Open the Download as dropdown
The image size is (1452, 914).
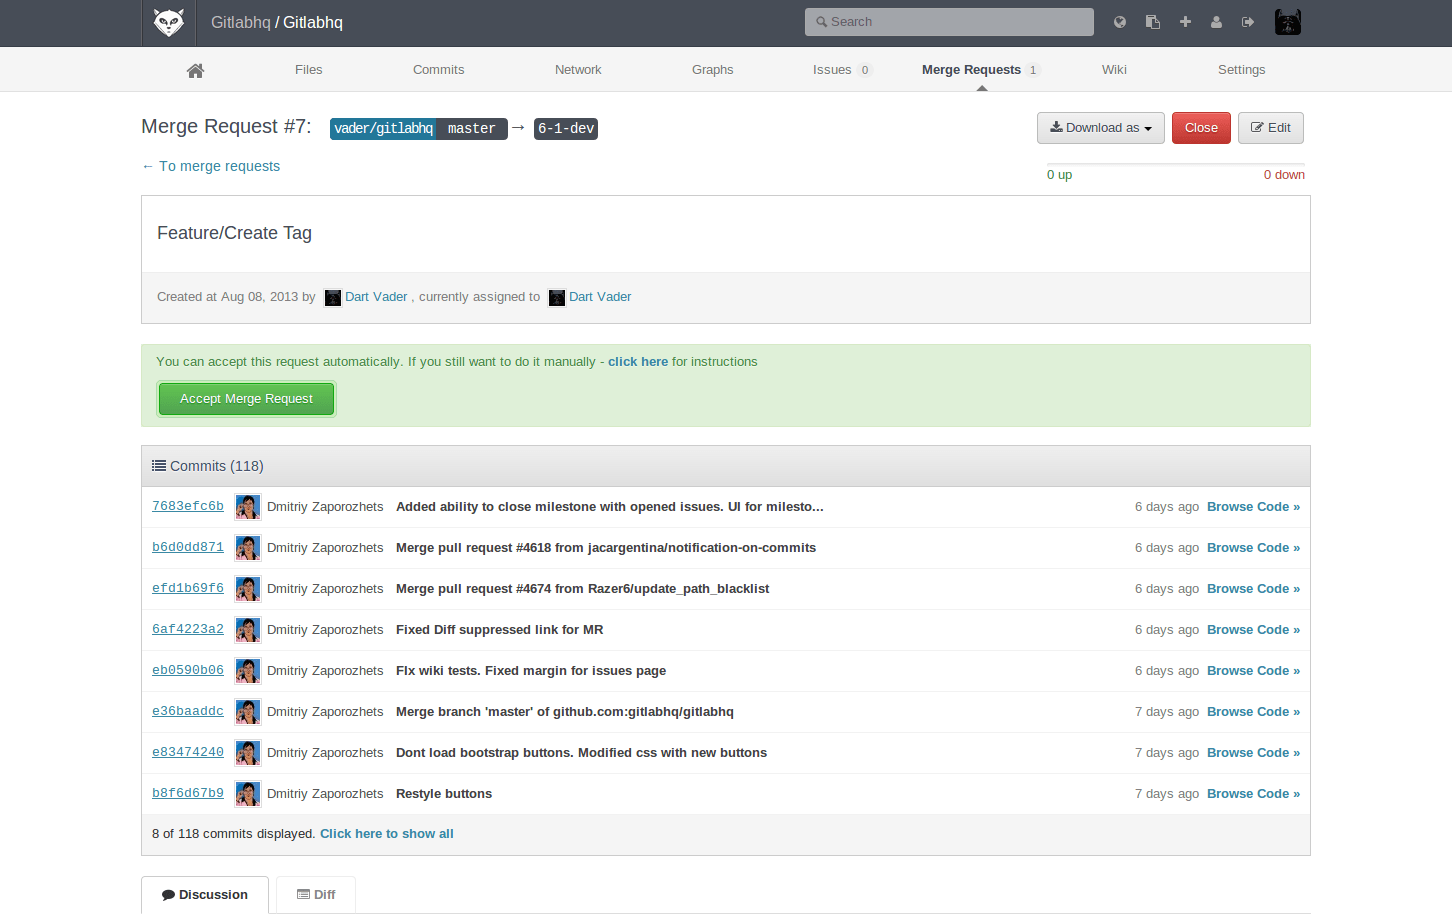[x=1100, y=127]
